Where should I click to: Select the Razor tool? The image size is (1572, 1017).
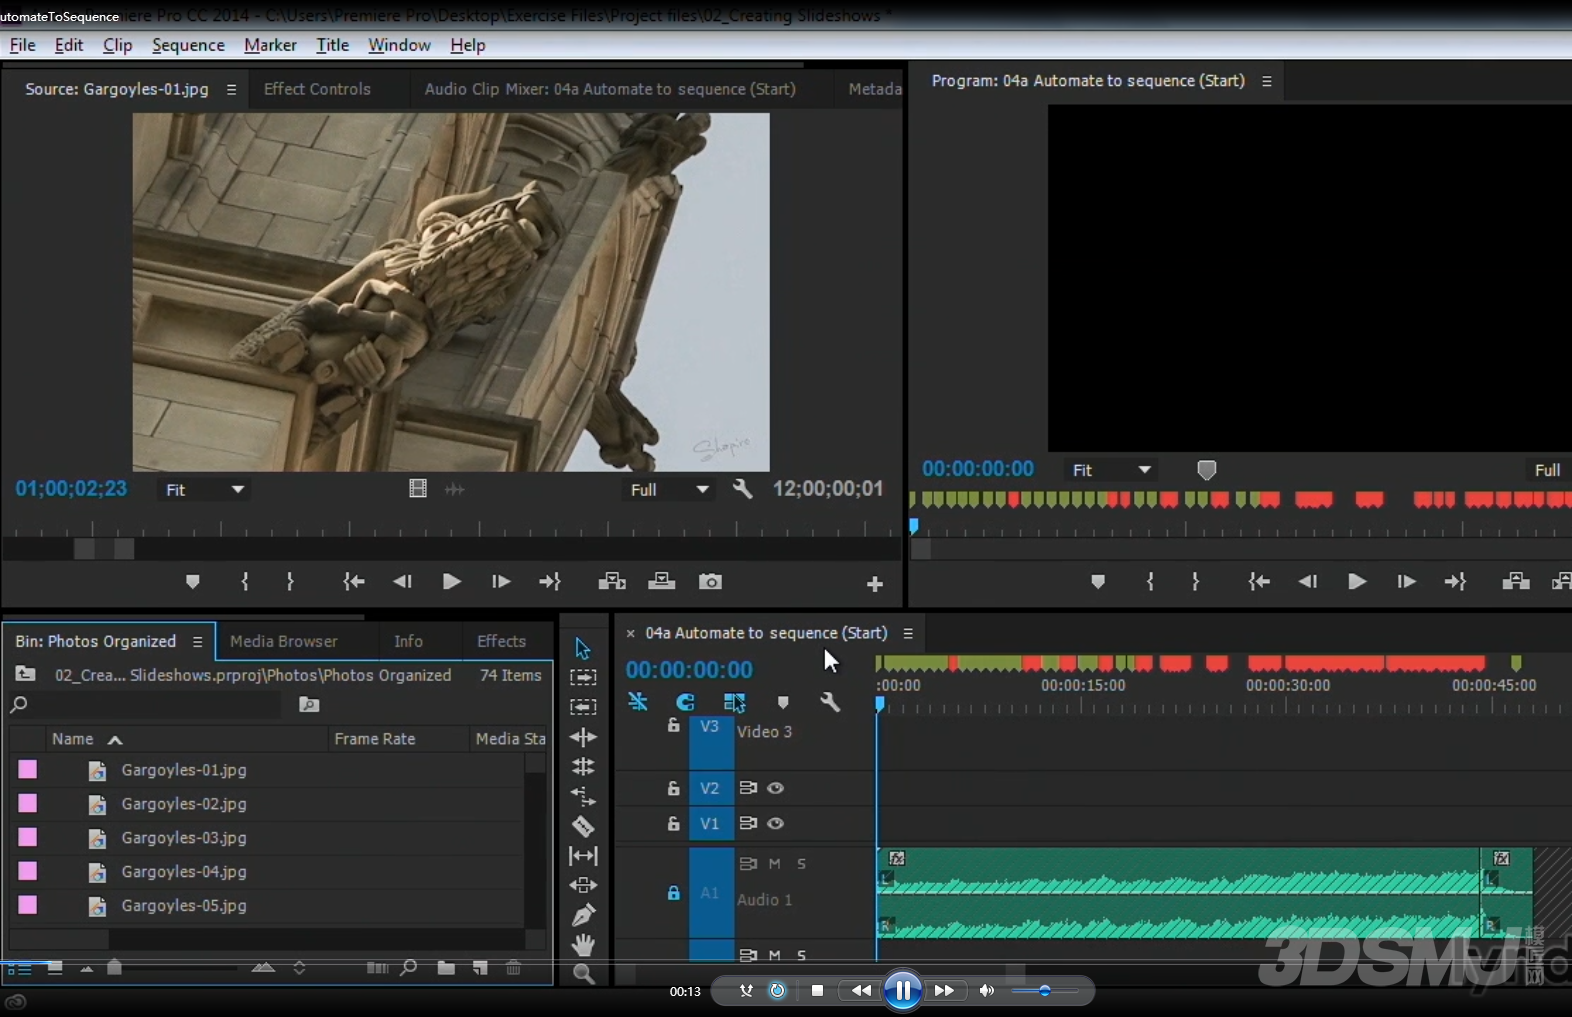(x=583, y=826)
